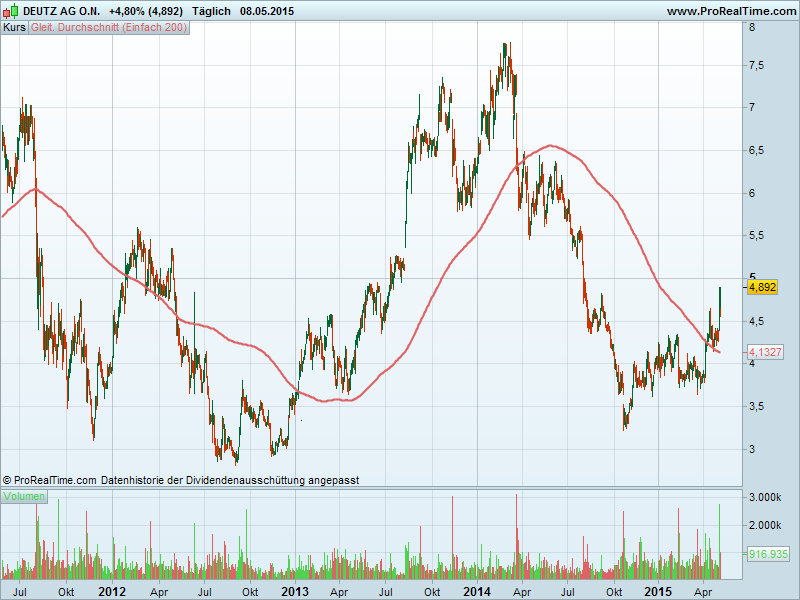Click the 2012 label on time axis
This screenshot has width=800, height=600.
pyautogui.click(x=111, y=591)
